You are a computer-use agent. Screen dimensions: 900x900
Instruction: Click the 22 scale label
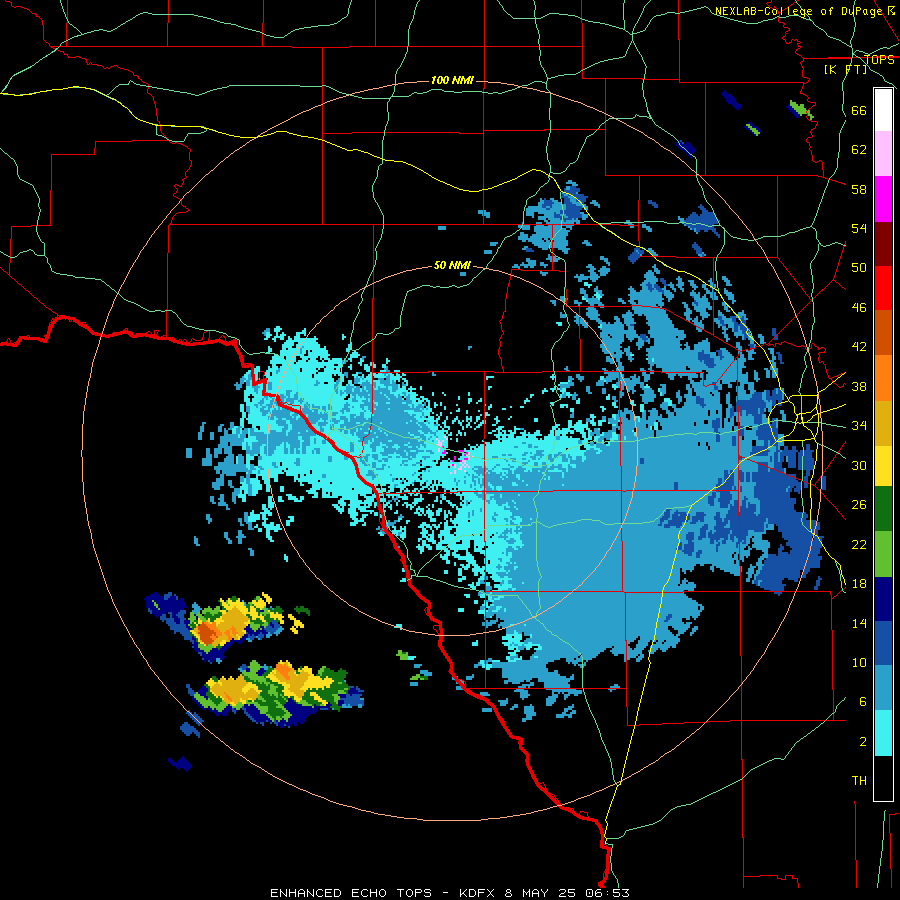pos(859,544)
